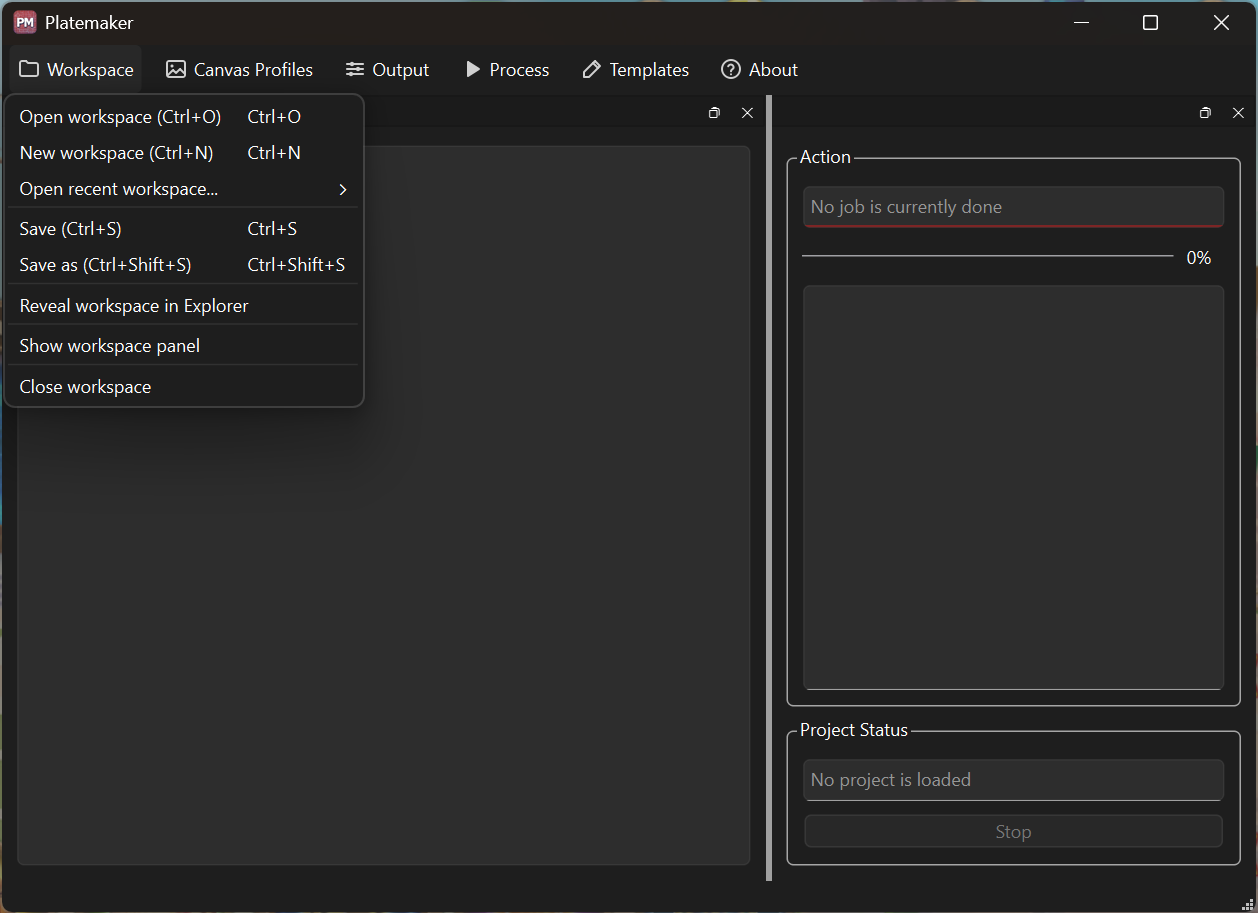Open the Output menu
Image resolution: width=1258 pixels, height=913 pixels.
[387, 69]
